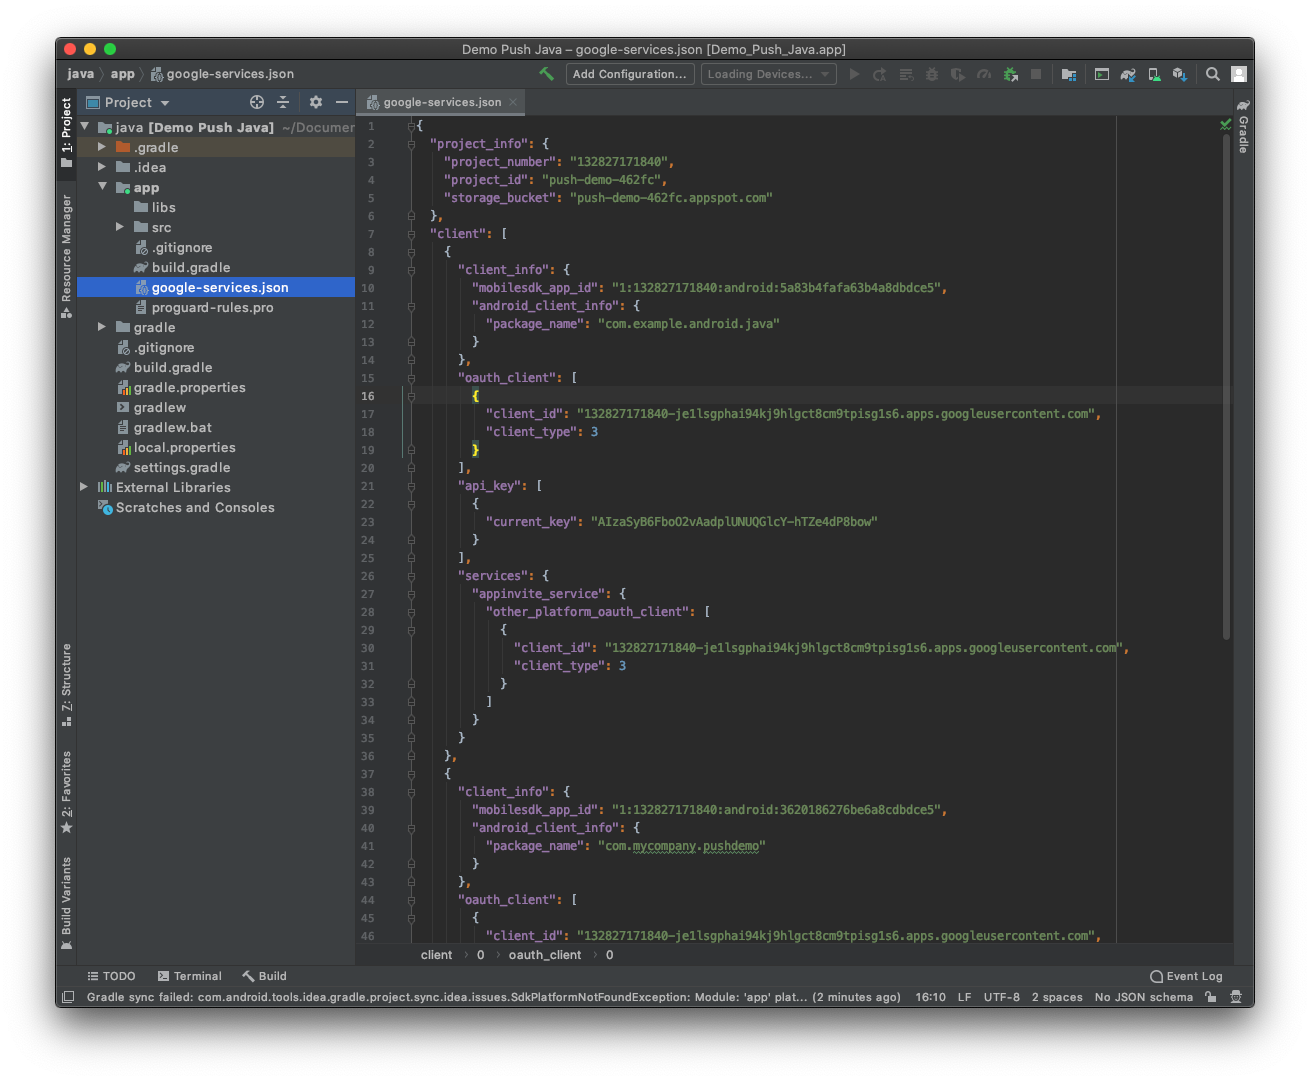Click the LF line separator indicator
The image size is (1310, 1081).
[x=963, y=996]
